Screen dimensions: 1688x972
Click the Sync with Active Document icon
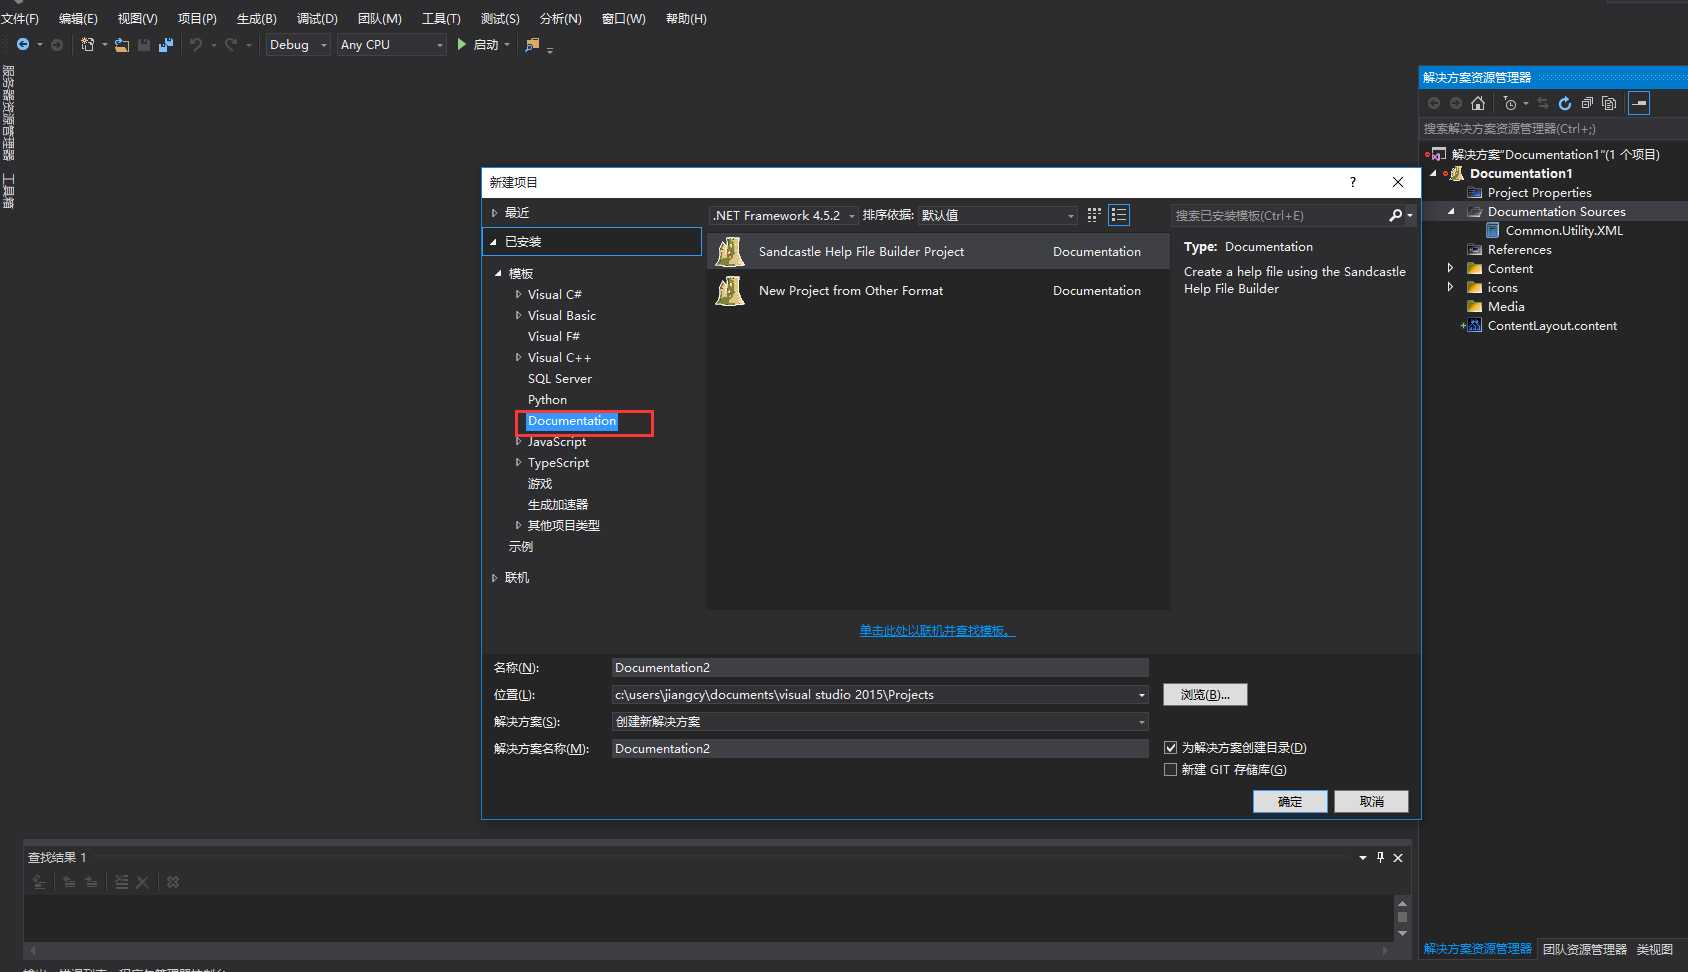(x=1543, y=103)
